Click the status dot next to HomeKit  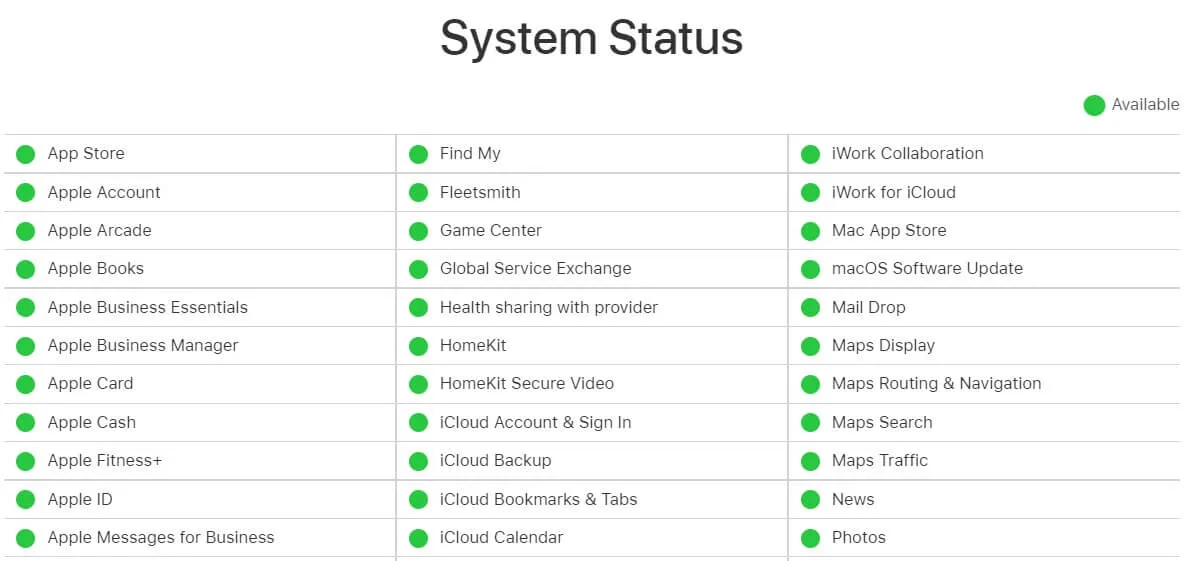tap(419, 346)
